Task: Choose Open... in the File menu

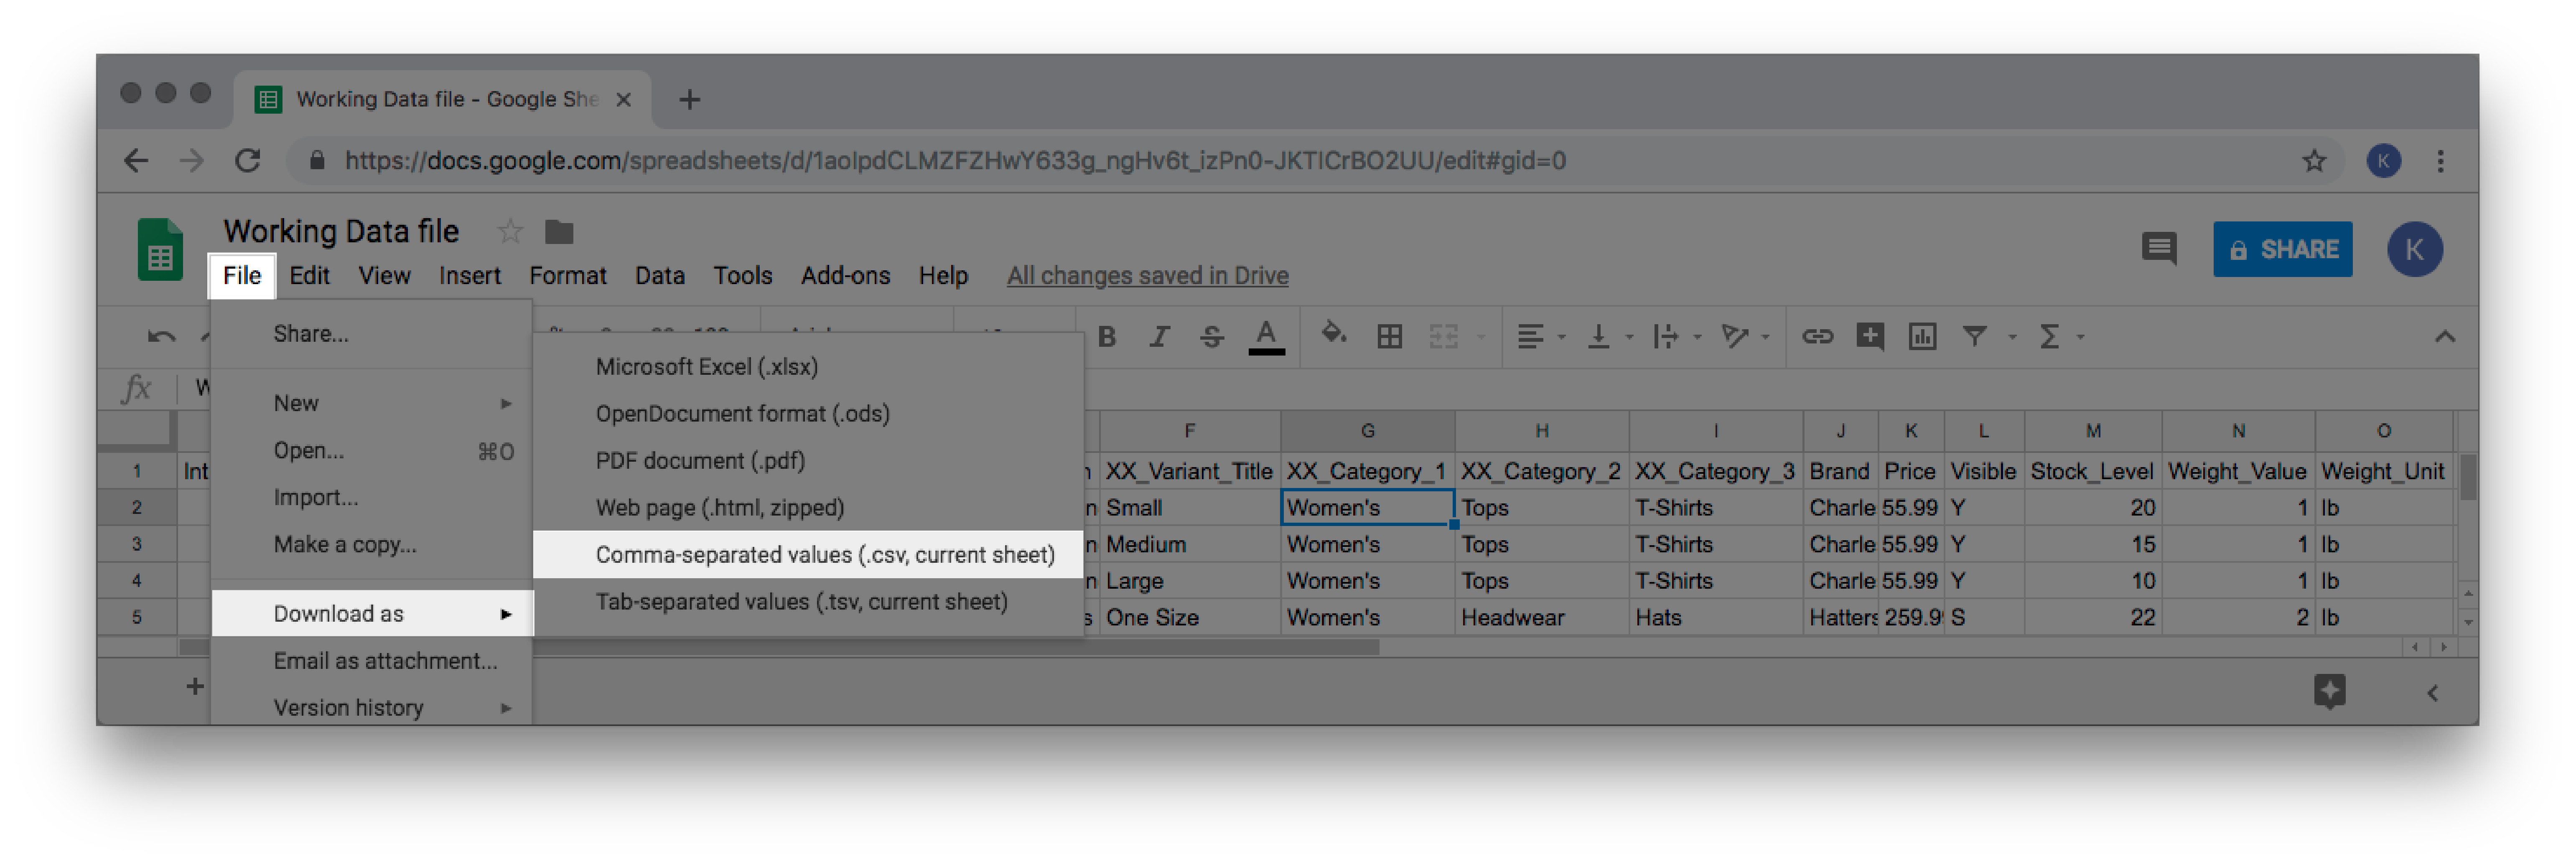Action: (x=372, y=451)
